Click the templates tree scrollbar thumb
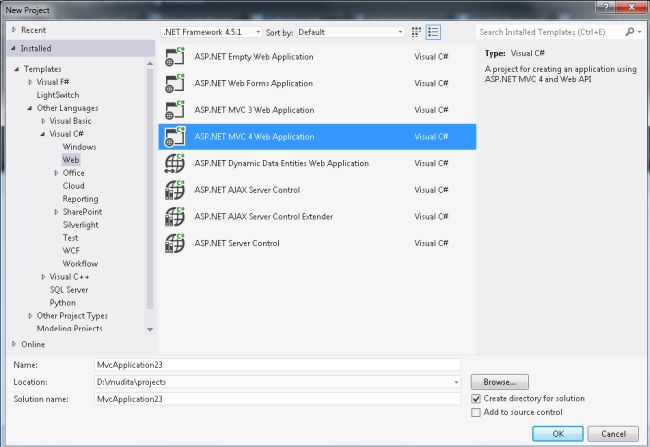Image resolution: width=650 pixels, height=447 pixels. pos(150,189)
